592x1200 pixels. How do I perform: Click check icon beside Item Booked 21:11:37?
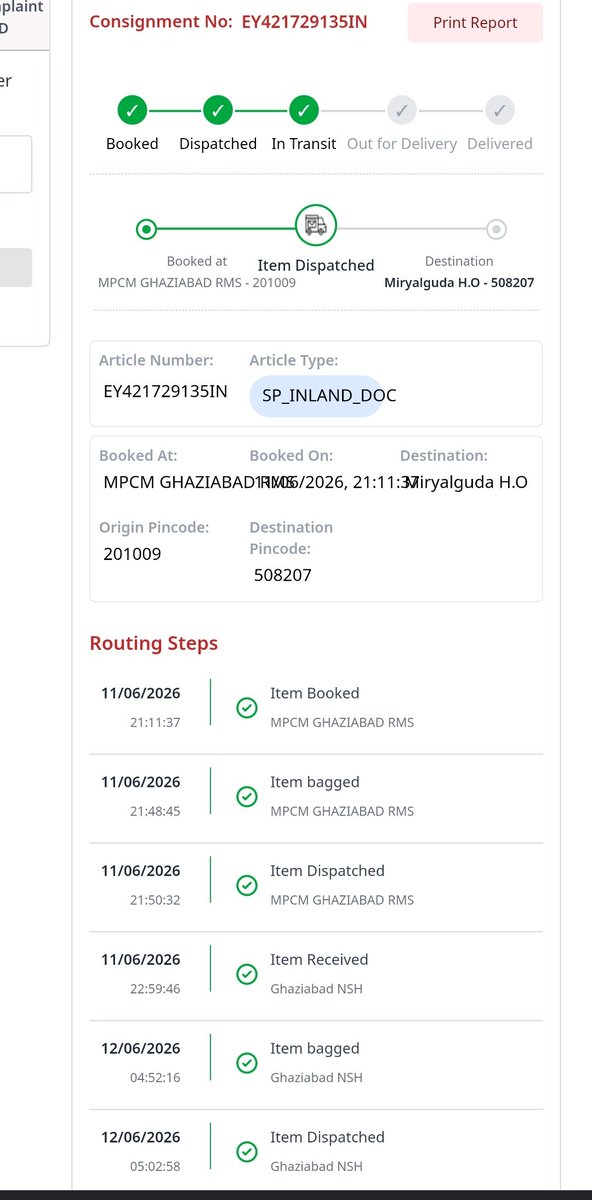246,708
